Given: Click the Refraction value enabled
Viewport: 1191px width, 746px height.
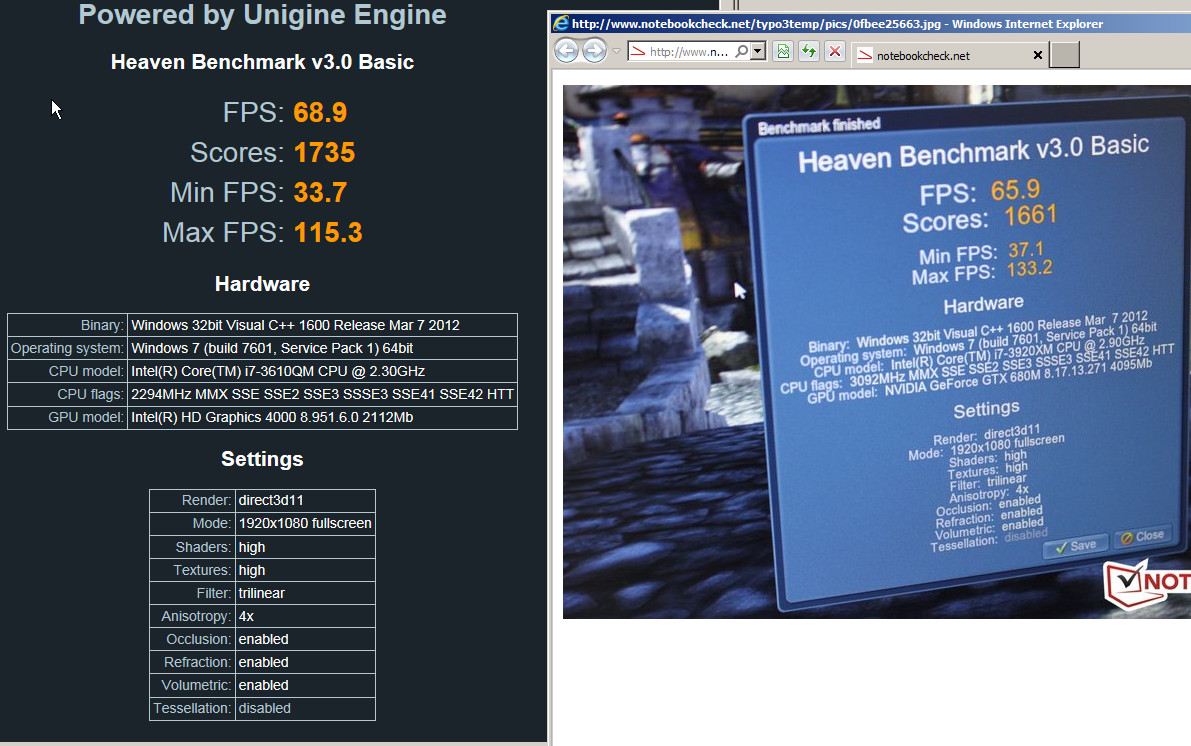Looking at the screenshot, I should click(305, 662).
